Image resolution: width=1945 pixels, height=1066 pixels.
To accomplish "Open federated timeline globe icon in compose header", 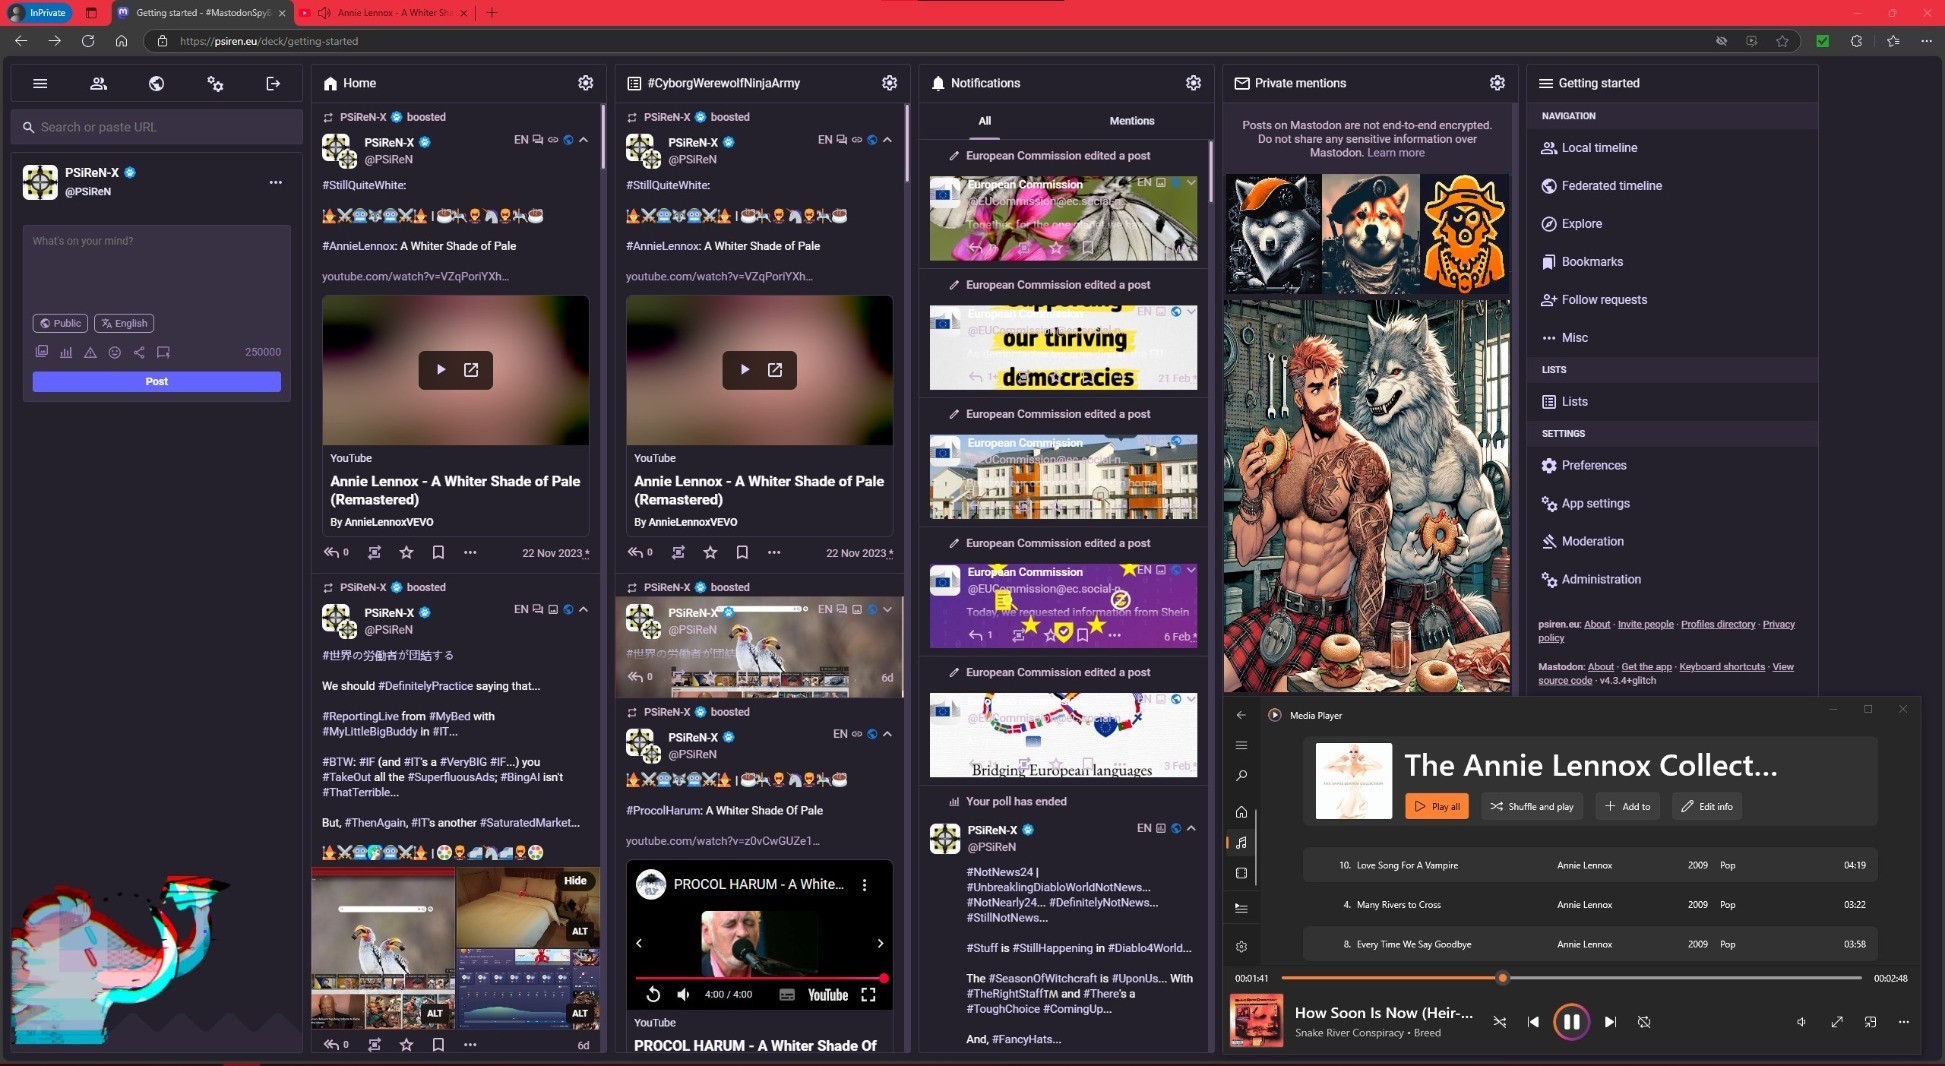I will [x=156, y=84].
